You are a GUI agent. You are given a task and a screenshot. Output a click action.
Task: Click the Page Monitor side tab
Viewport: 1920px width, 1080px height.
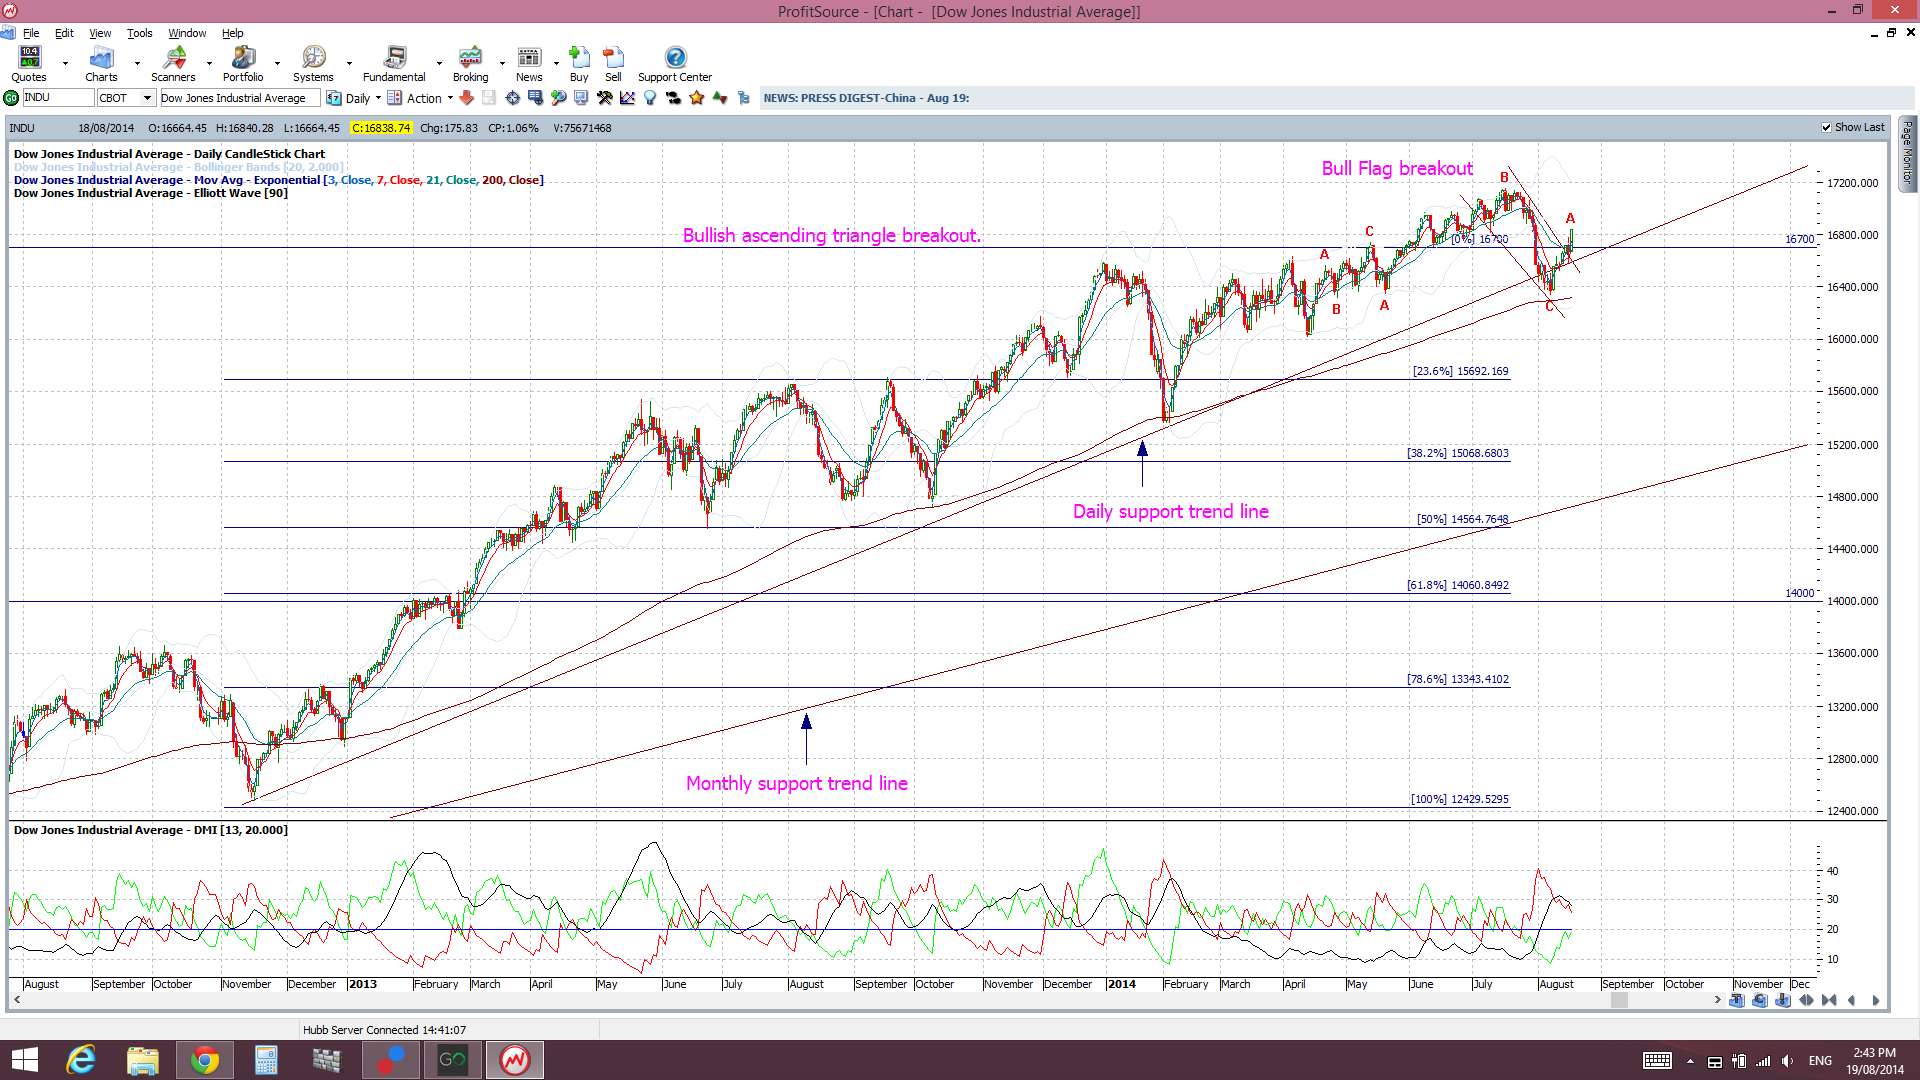coord(1907,153)
